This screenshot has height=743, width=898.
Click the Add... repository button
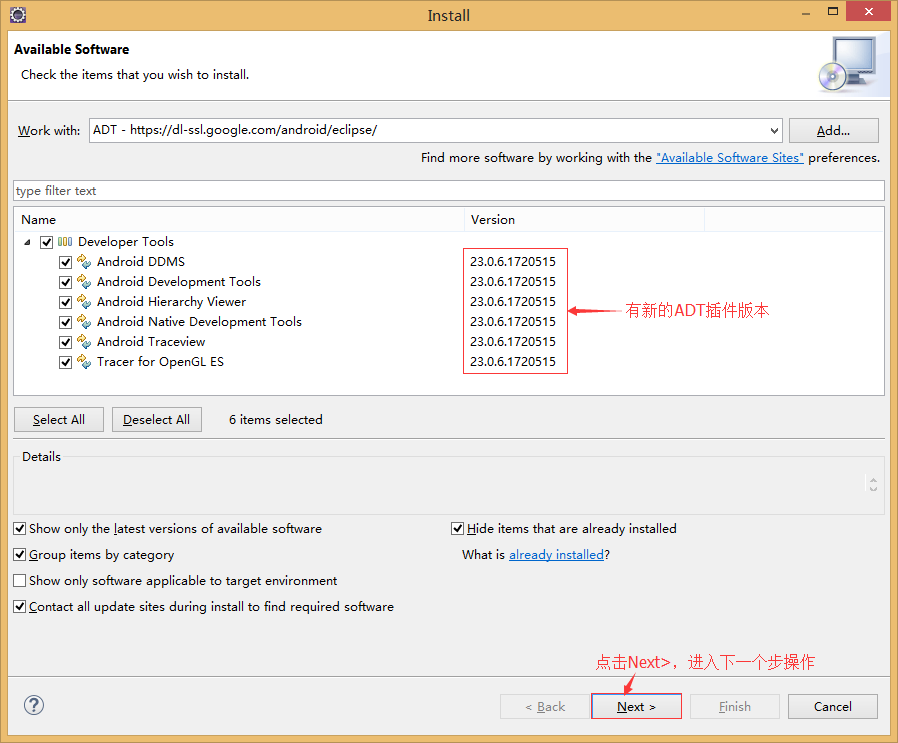833,131
